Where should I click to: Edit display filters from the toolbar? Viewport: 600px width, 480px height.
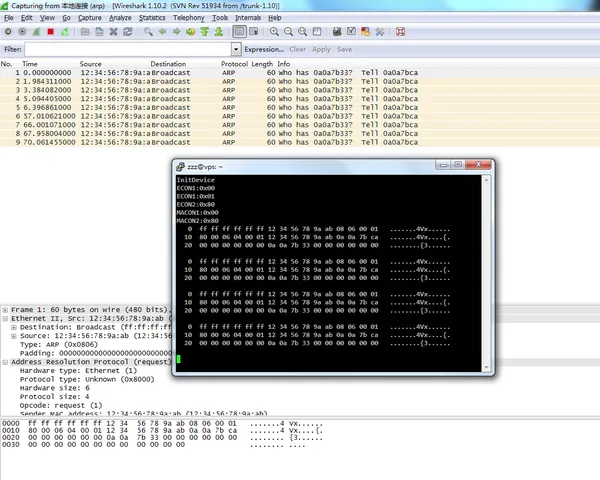(x=351, y=32)
